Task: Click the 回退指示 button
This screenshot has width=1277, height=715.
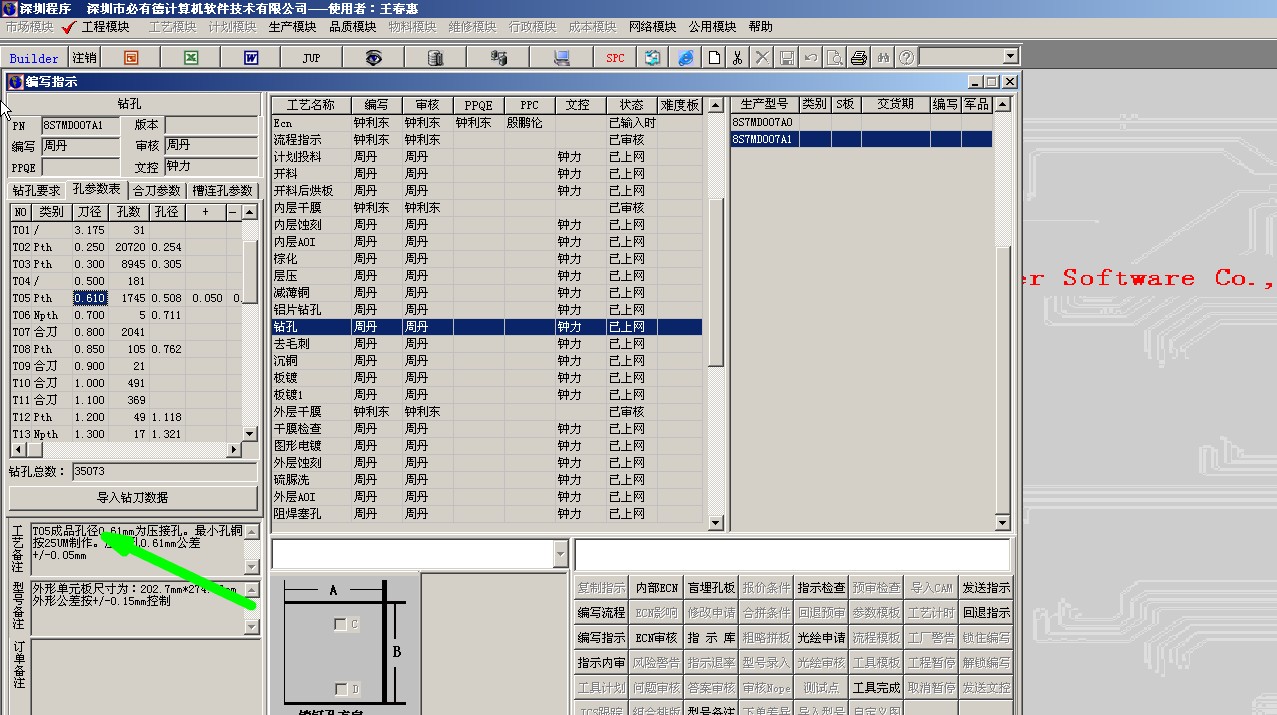Action: (986, 612)
